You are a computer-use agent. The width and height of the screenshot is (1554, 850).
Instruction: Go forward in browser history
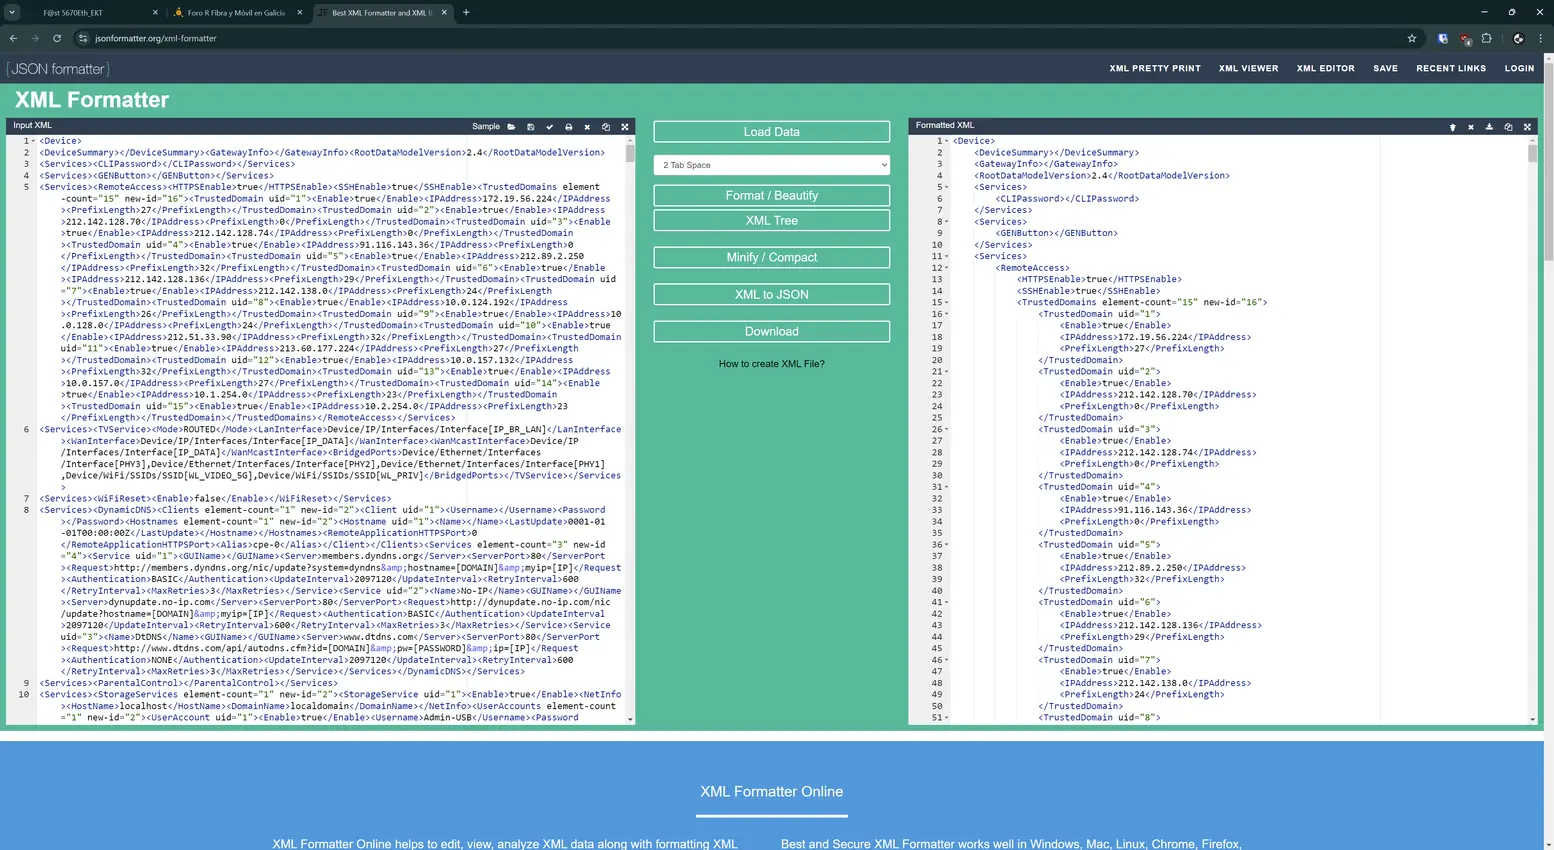(x=35, y=38)
